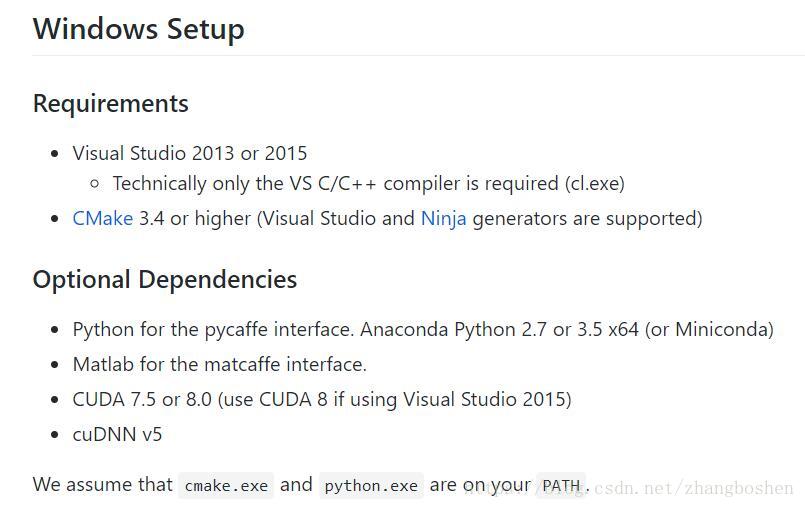Click the words 'We assume that'

point(103,484)
